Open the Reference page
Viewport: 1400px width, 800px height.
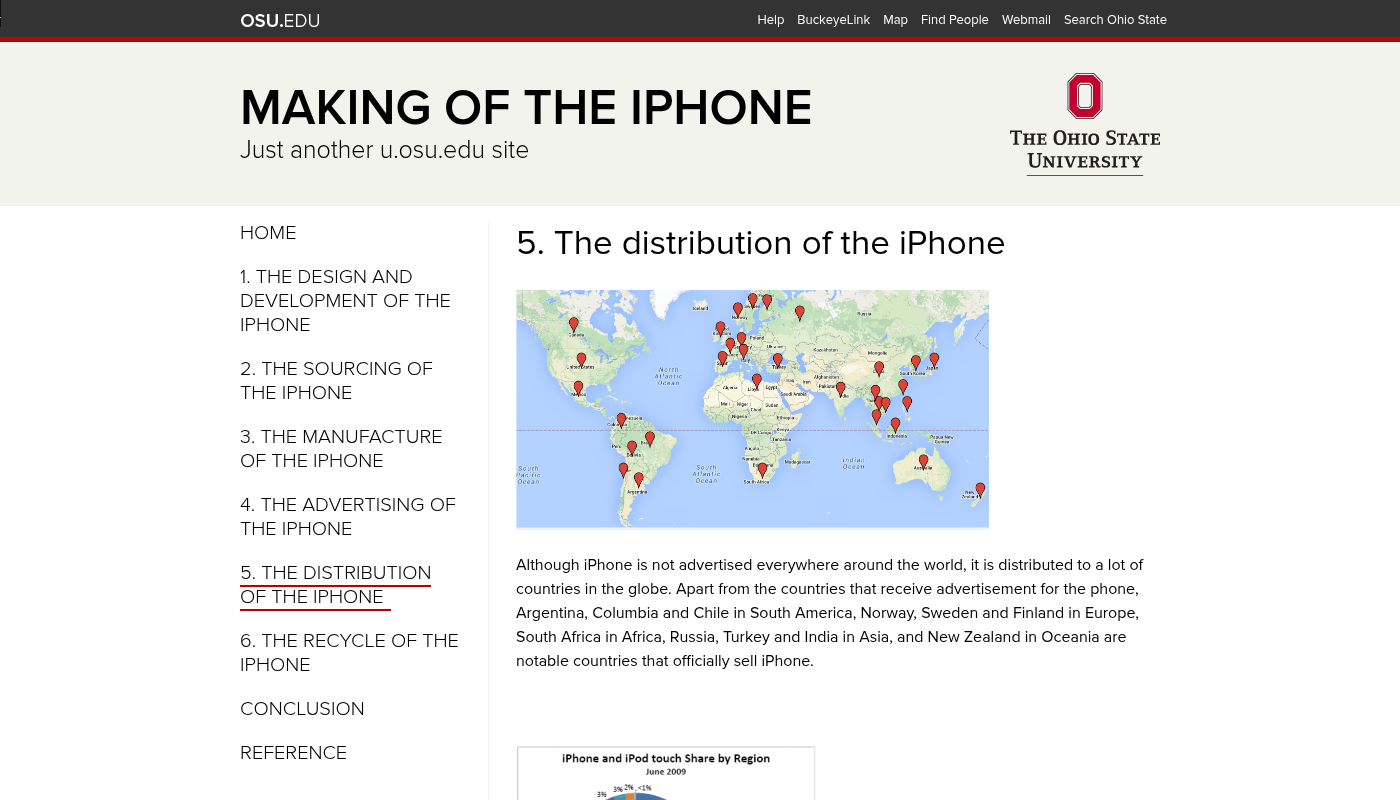(293, 753)
